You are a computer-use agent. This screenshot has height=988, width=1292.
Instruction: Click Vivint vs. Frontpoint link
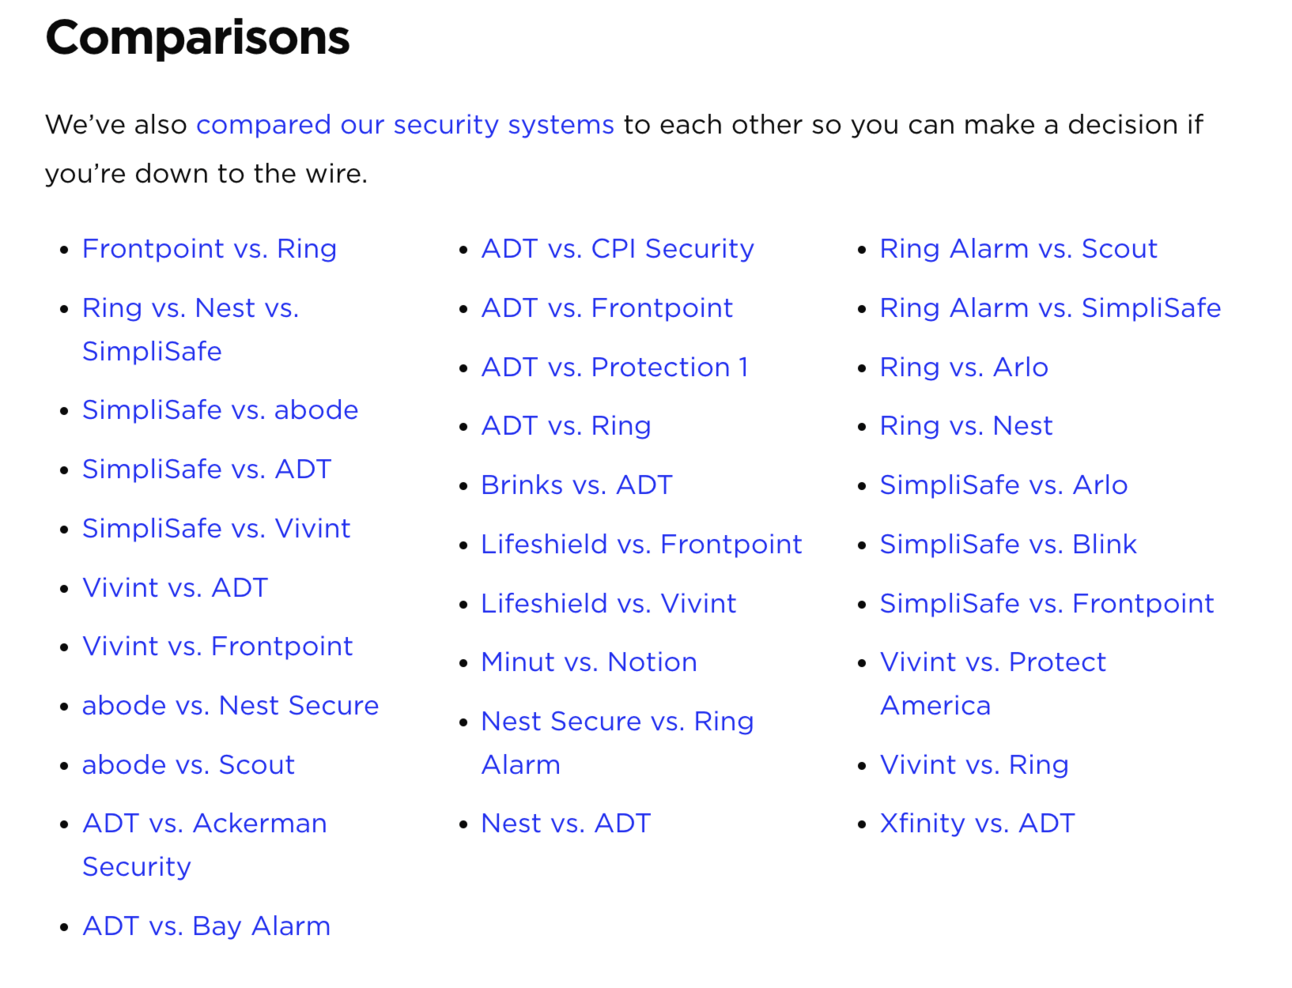pyautogui.click(x=217, y=646)
